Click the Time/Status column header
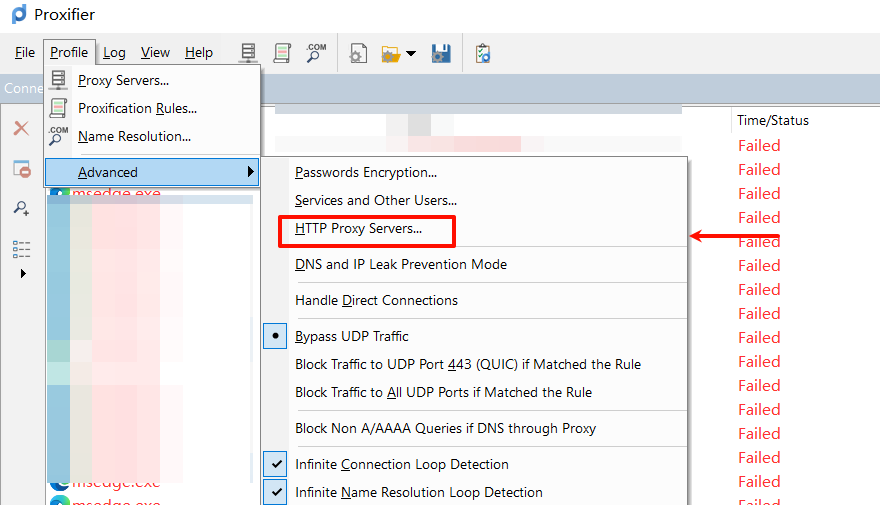Image resolution: width=880 pixels, height=505 pixels. click(x=773, y=120)
